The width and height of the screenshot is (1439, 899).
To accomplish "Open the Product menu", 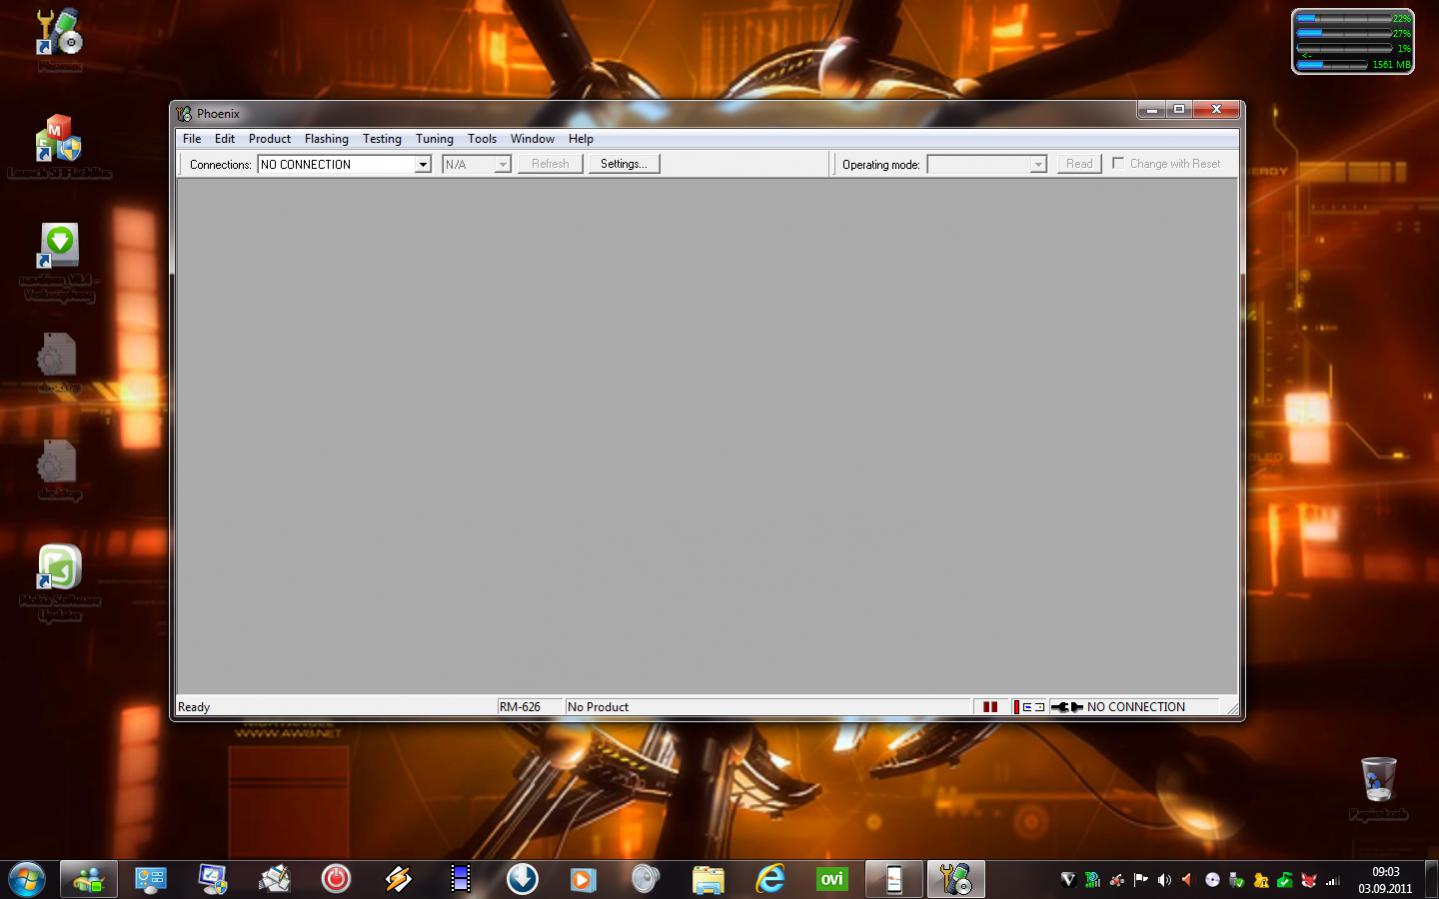I will point(270,139).
